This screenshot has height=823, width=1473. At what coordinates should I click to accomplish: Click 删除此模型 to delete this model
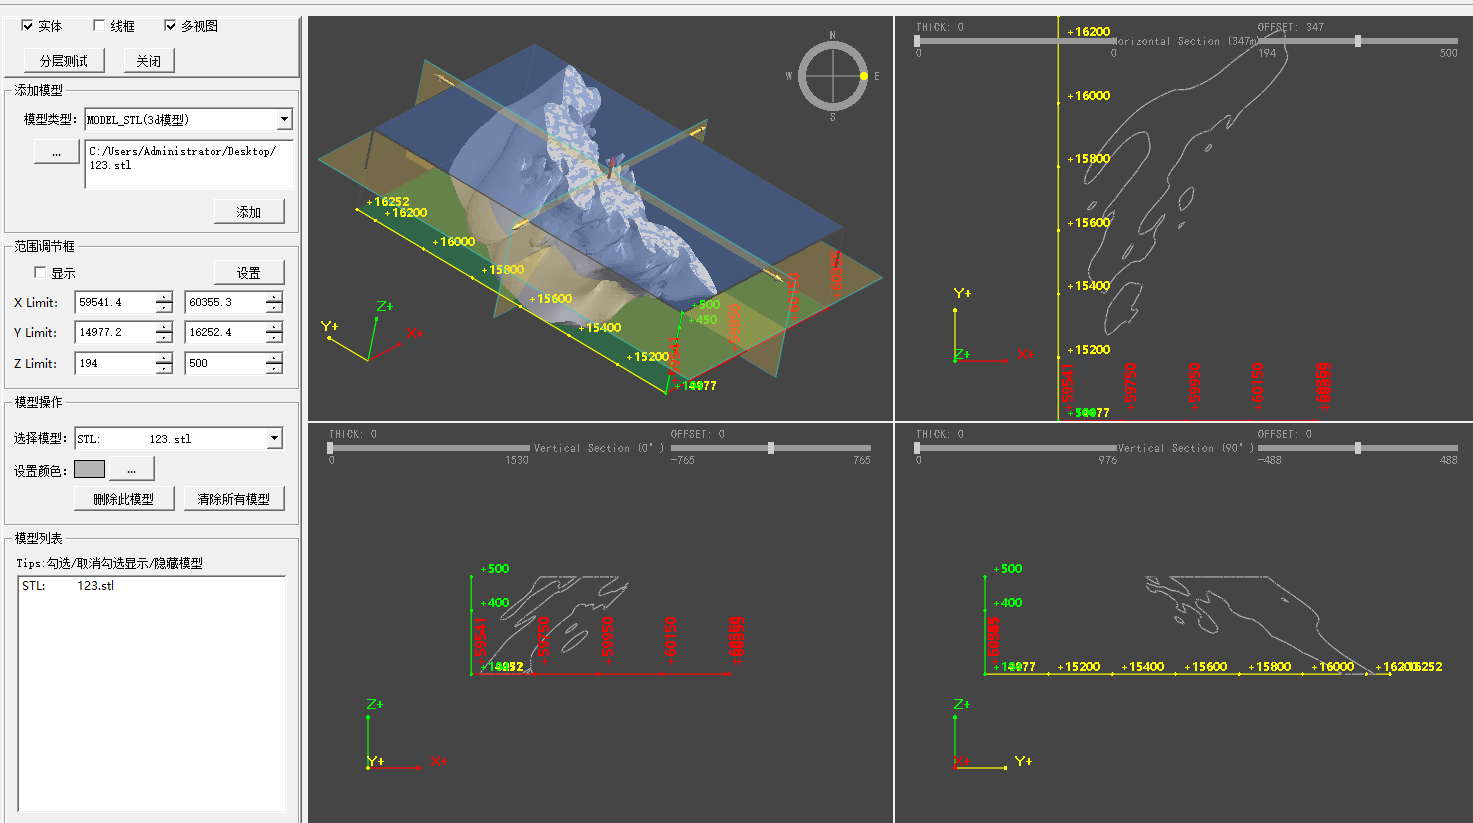click(124, 499)
